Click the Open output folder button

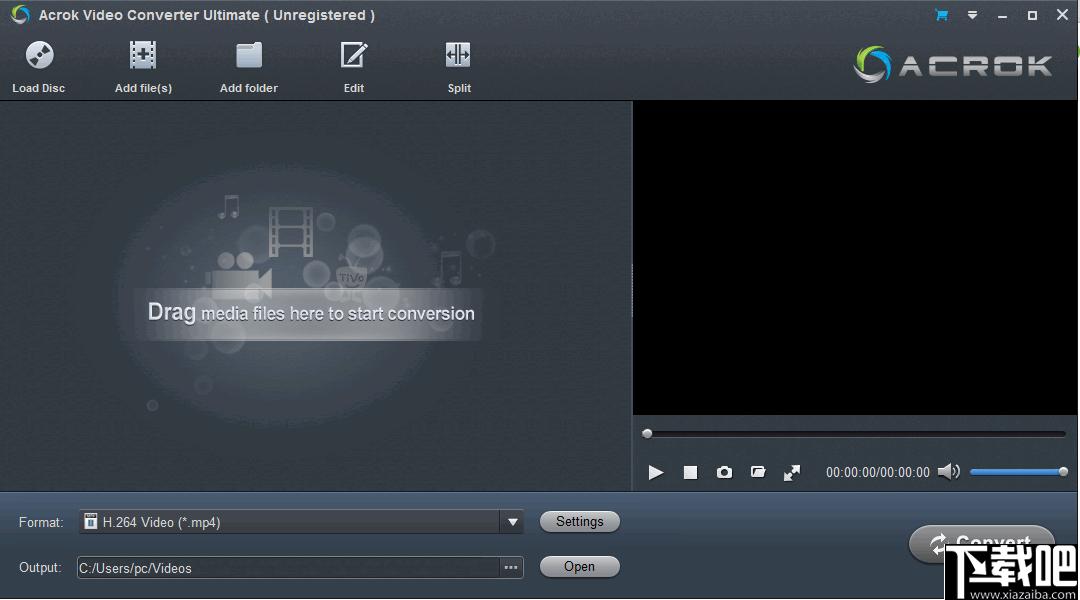[x=579, y=566]
